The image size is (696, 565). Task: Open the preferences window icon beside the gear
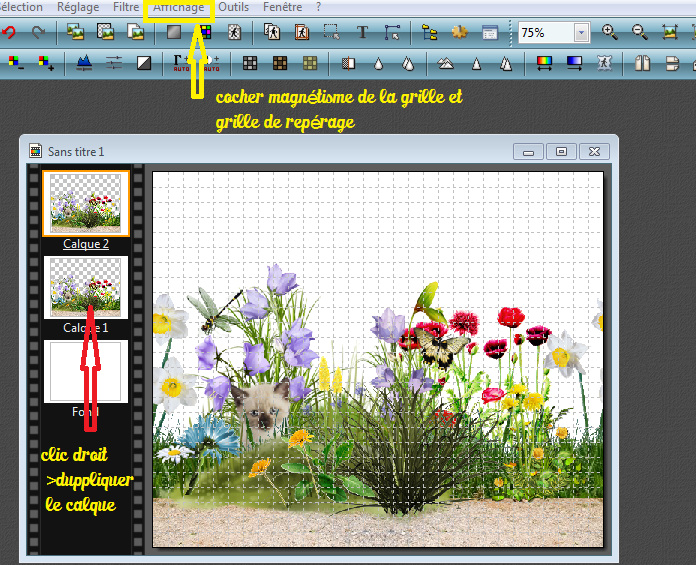point(490,32)
